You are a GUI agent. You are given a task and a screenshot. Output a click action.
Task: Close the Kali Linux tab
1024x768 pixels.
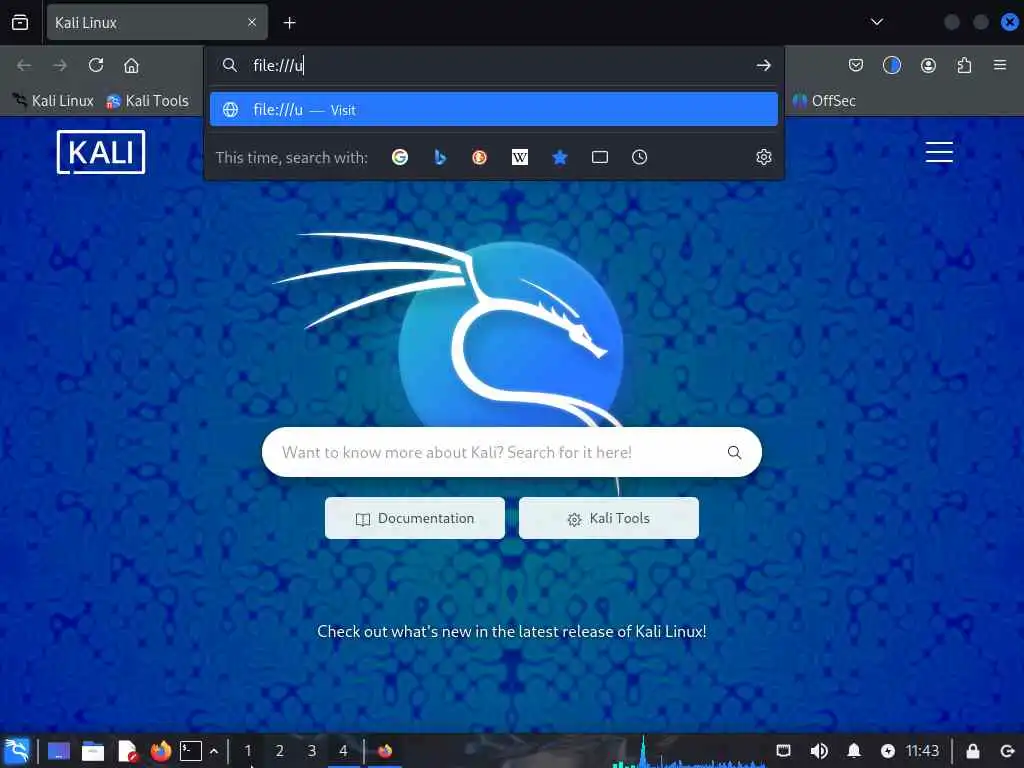pos(251,22)
